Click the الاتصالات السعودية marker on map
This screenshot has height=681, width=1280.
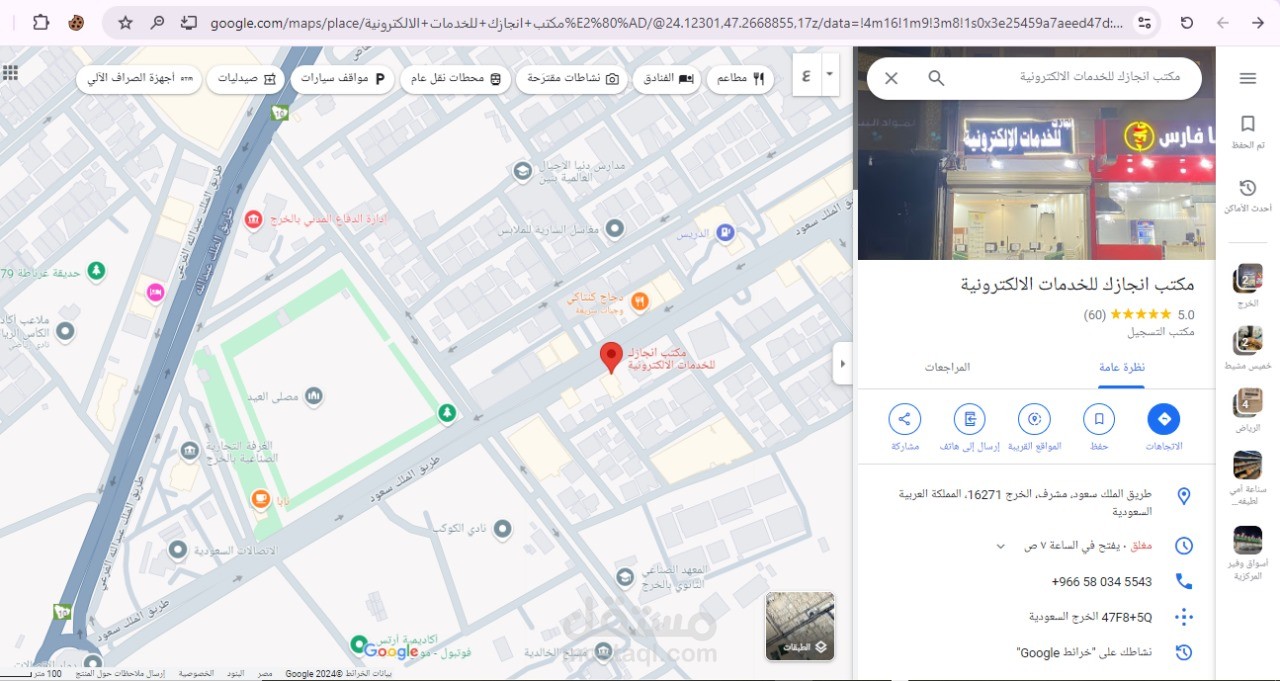pyautogui.click(x=178, y=550)
